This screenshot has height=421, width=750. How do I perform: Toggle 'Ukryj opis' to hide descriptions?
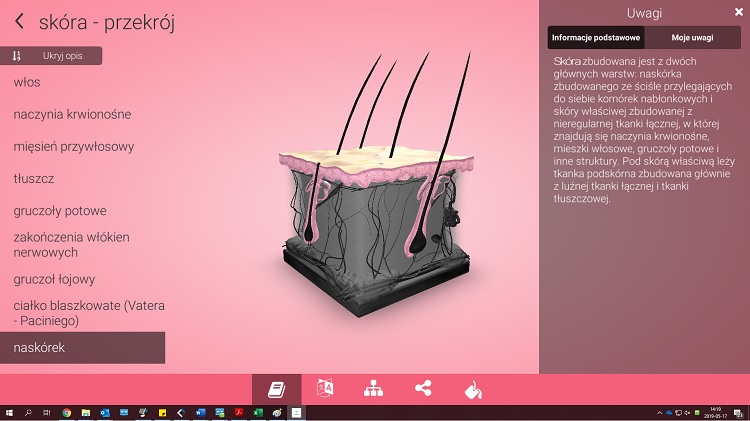pyautogui.click(x=62, y=56)
